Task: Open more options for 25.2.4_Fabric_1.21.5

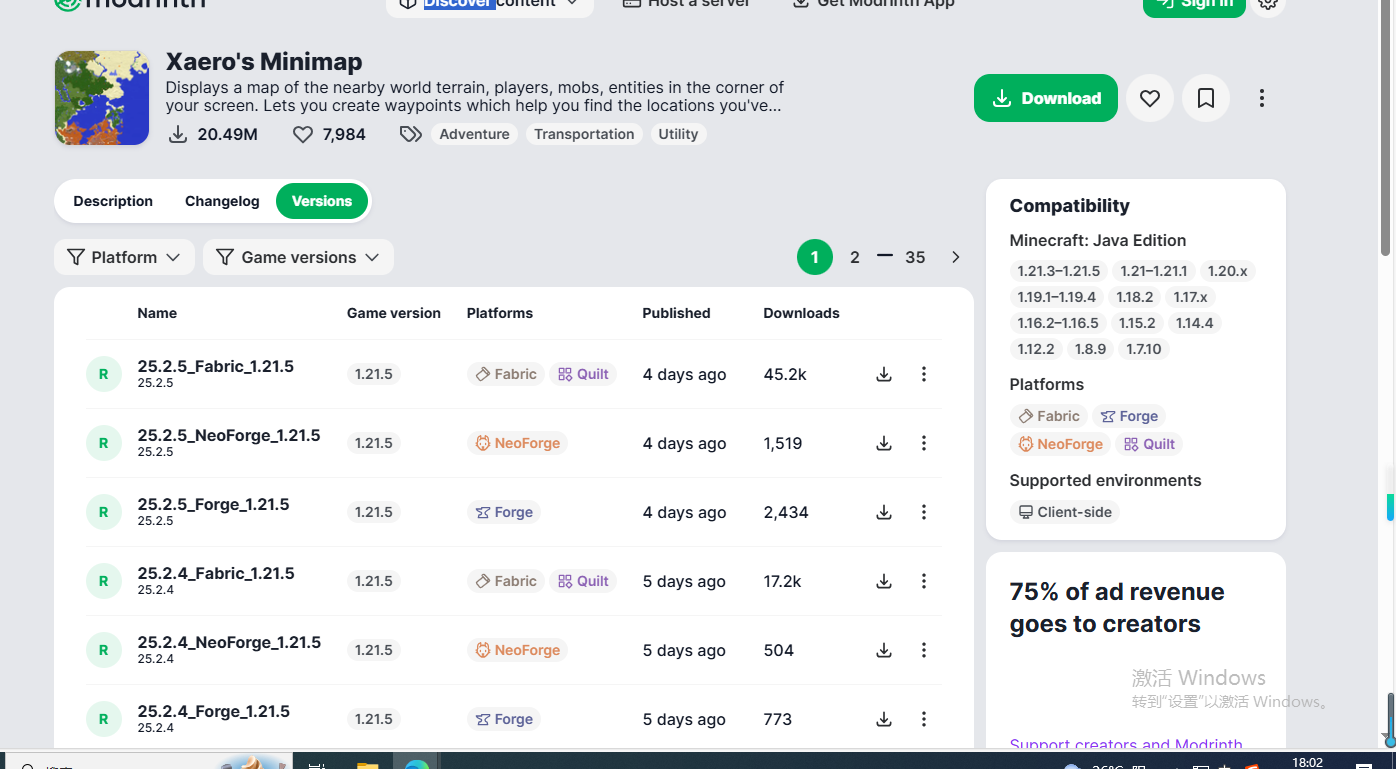Action: click(x=924, y=581)
